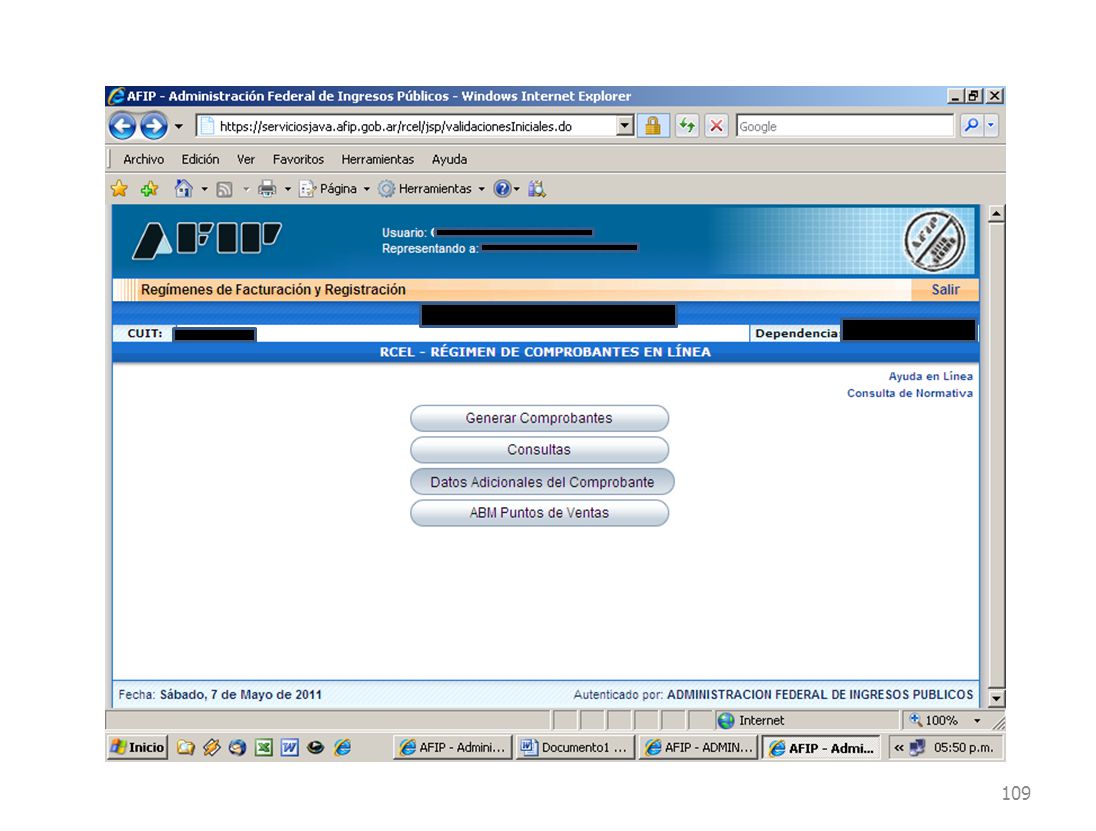Image resolution: width=1096 pixels, height=831 pixels.
Task: Open the Ayuda menu
Action: [x=449, y=159]
